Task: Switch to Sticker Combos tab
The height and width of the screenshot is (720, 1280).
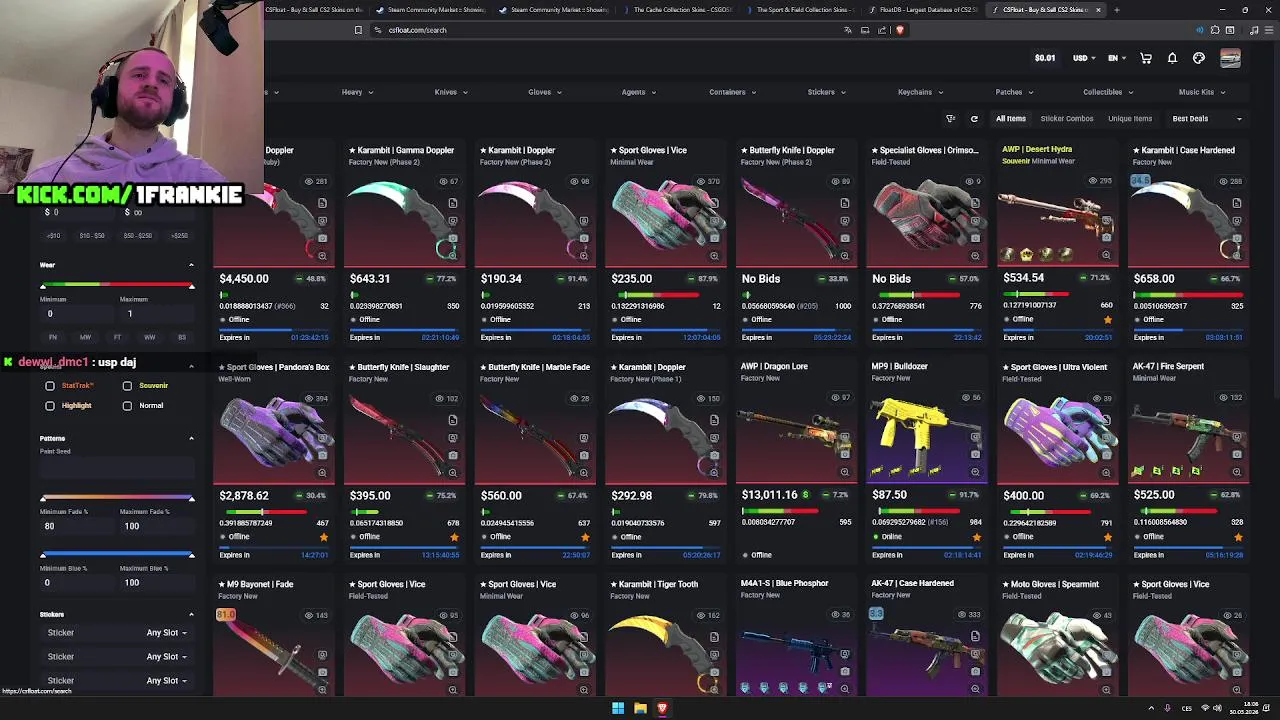Action: point(1067,119)
